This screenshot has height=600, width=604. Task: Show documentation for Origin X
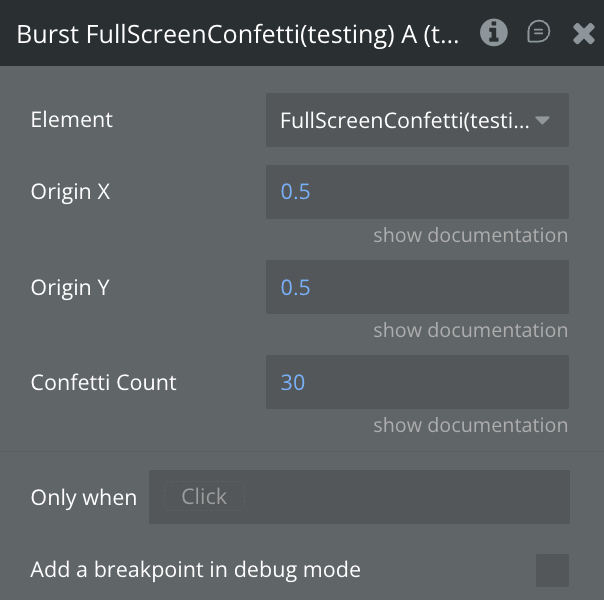coord(470,235)
